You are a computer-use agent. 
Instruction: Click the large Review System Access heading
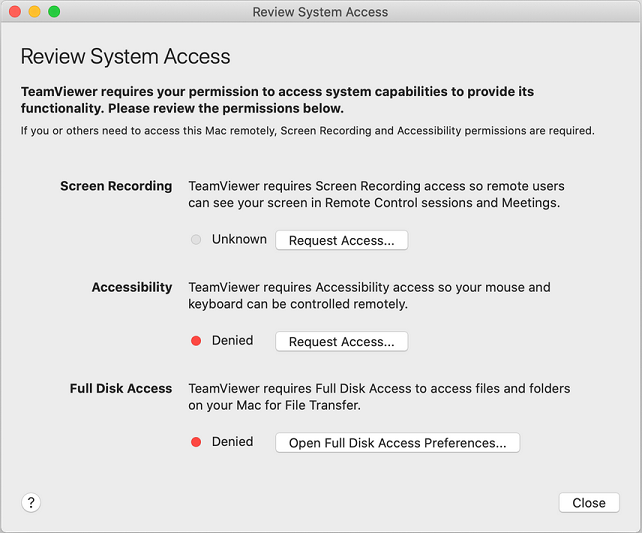125,57
